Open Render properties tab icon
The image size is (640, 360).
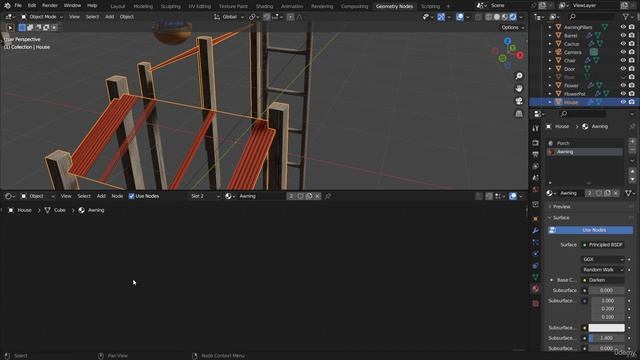pos(536,143)
